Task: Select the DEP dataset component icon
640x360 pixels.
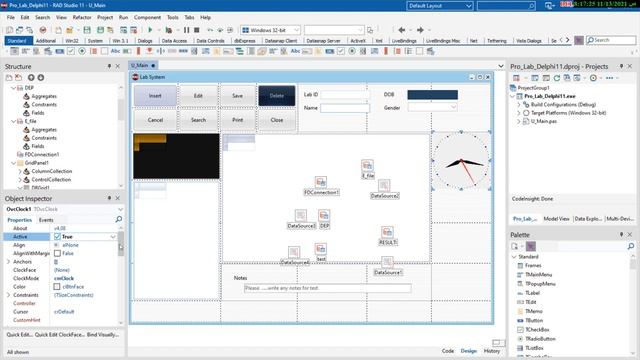Action: (324, 215)
